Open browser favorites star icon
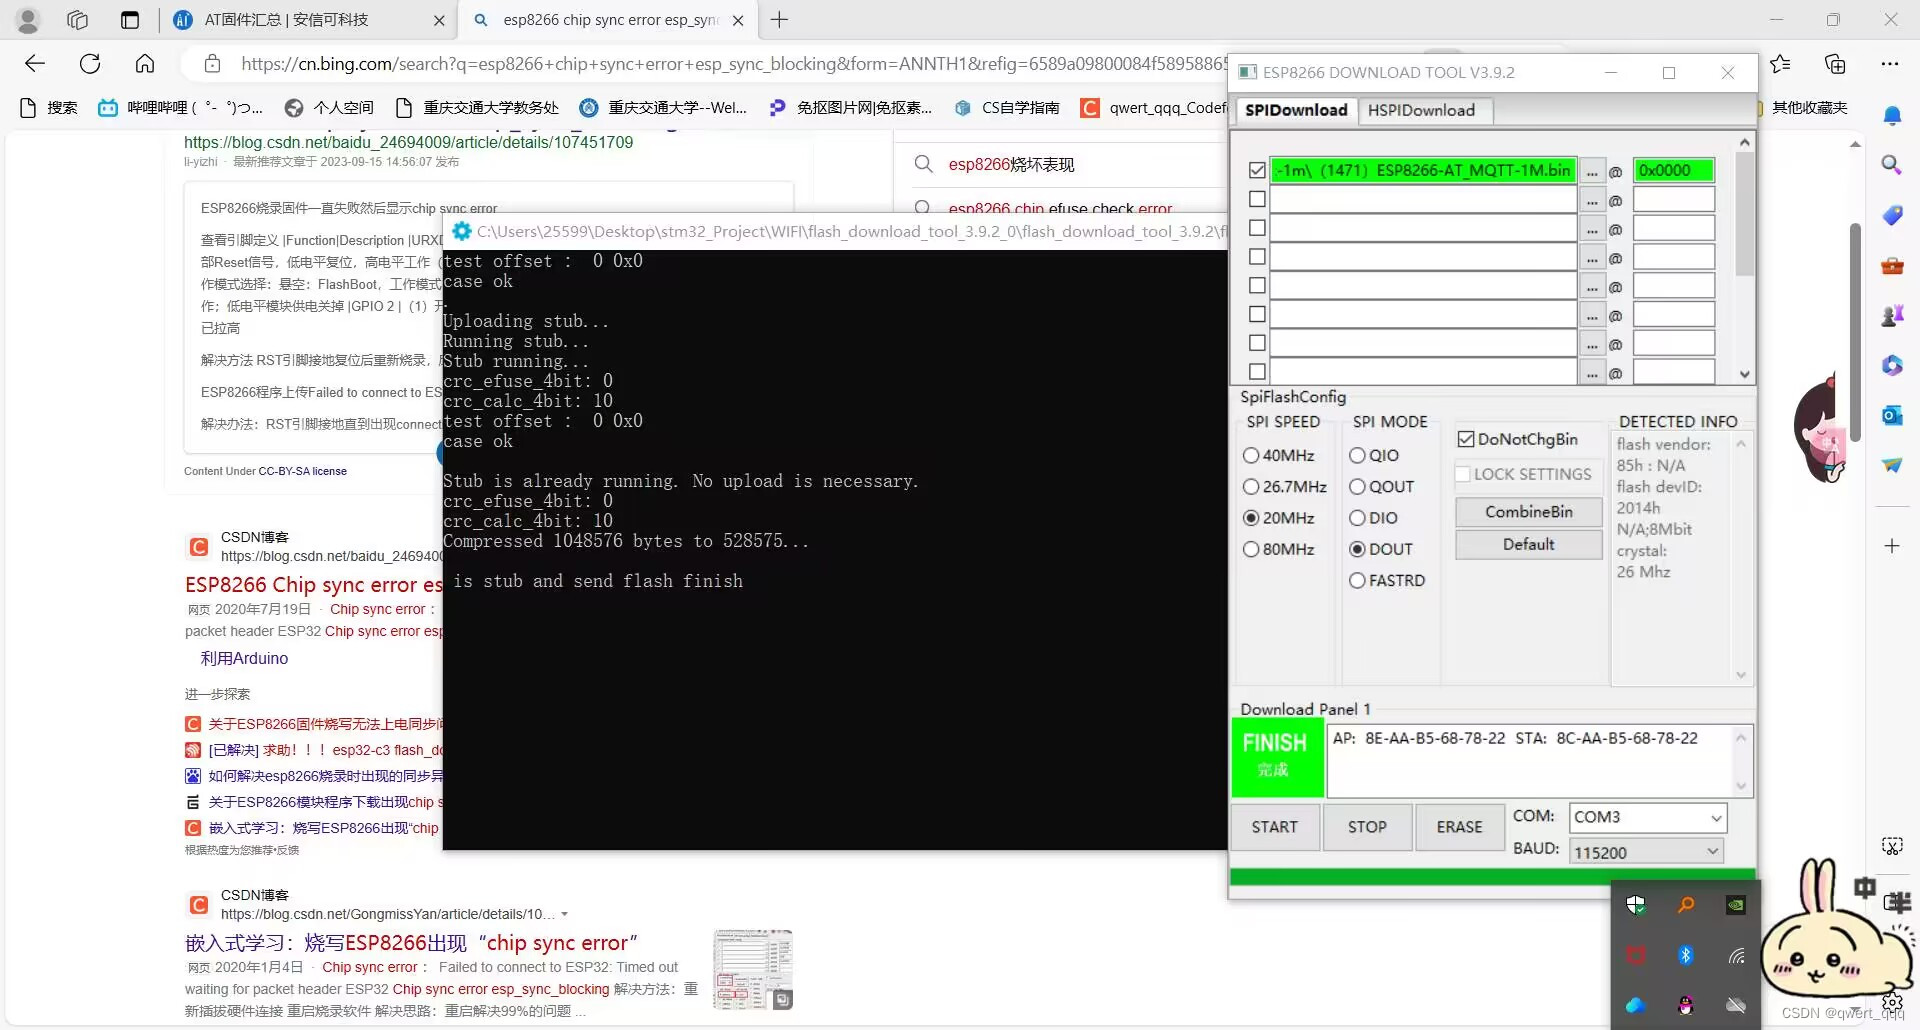1920x1030 pixels. click(x=1780, y=64)
